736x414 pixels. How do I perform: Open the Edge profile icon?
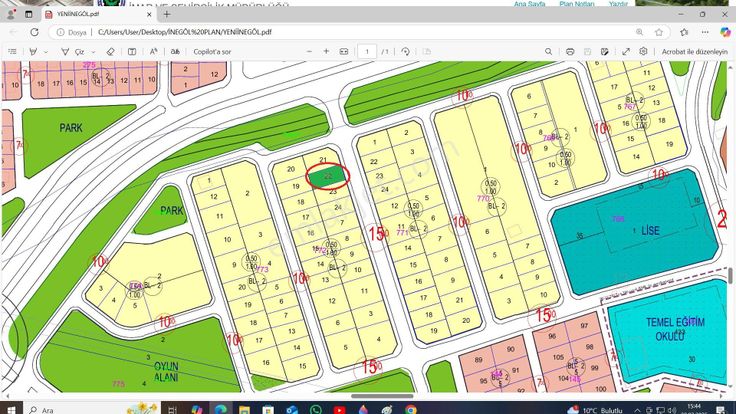(11, 15)
